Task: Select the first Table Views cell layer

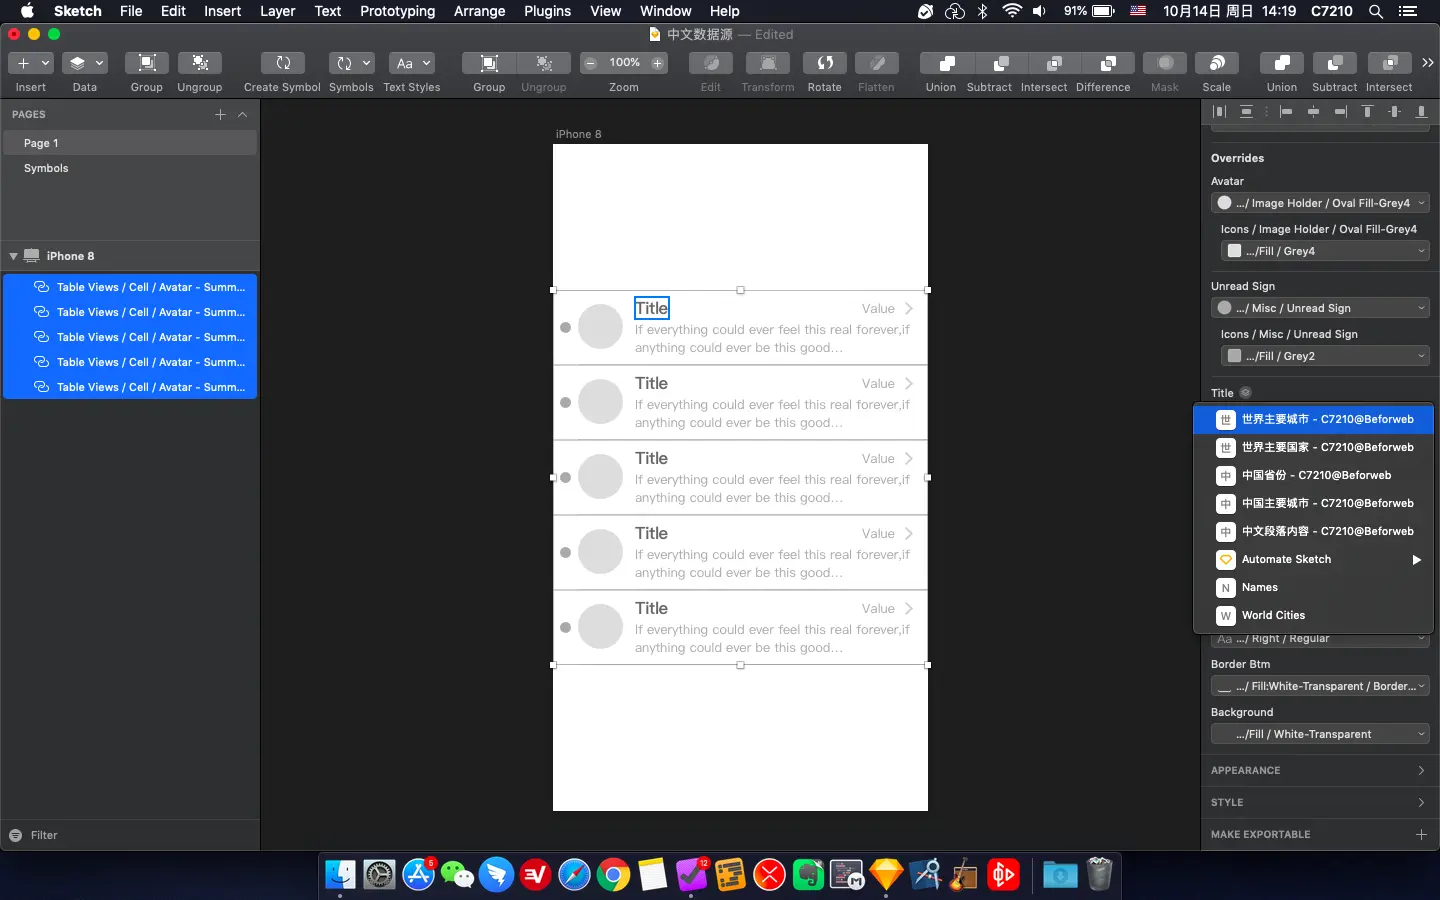Action: coord(130,287)
